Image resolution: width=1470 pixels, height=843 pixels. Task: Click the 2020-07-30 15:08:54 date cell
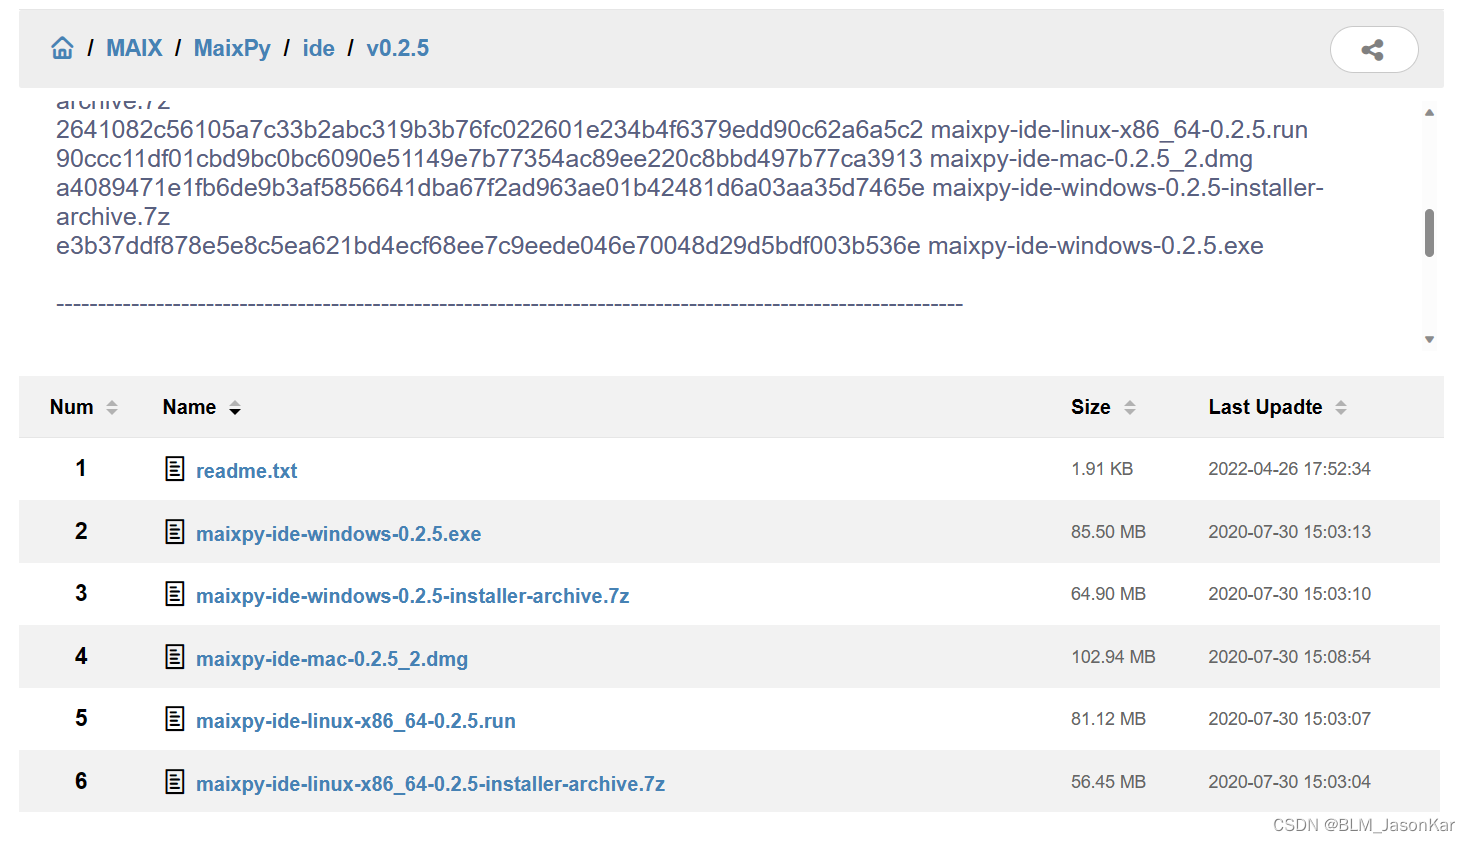point(1289,657)
